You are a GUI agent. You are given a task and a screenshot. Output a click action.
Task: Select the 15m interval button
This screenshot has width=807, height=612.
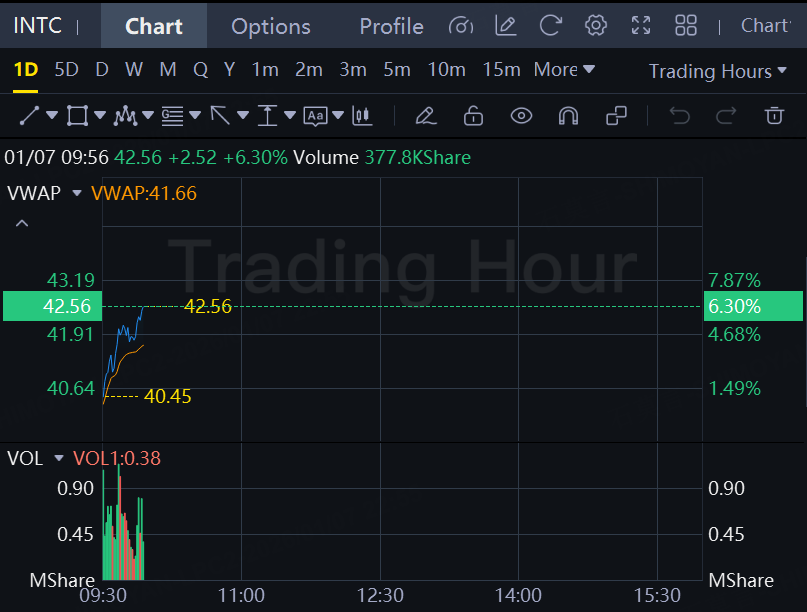(x=501, y=69)
